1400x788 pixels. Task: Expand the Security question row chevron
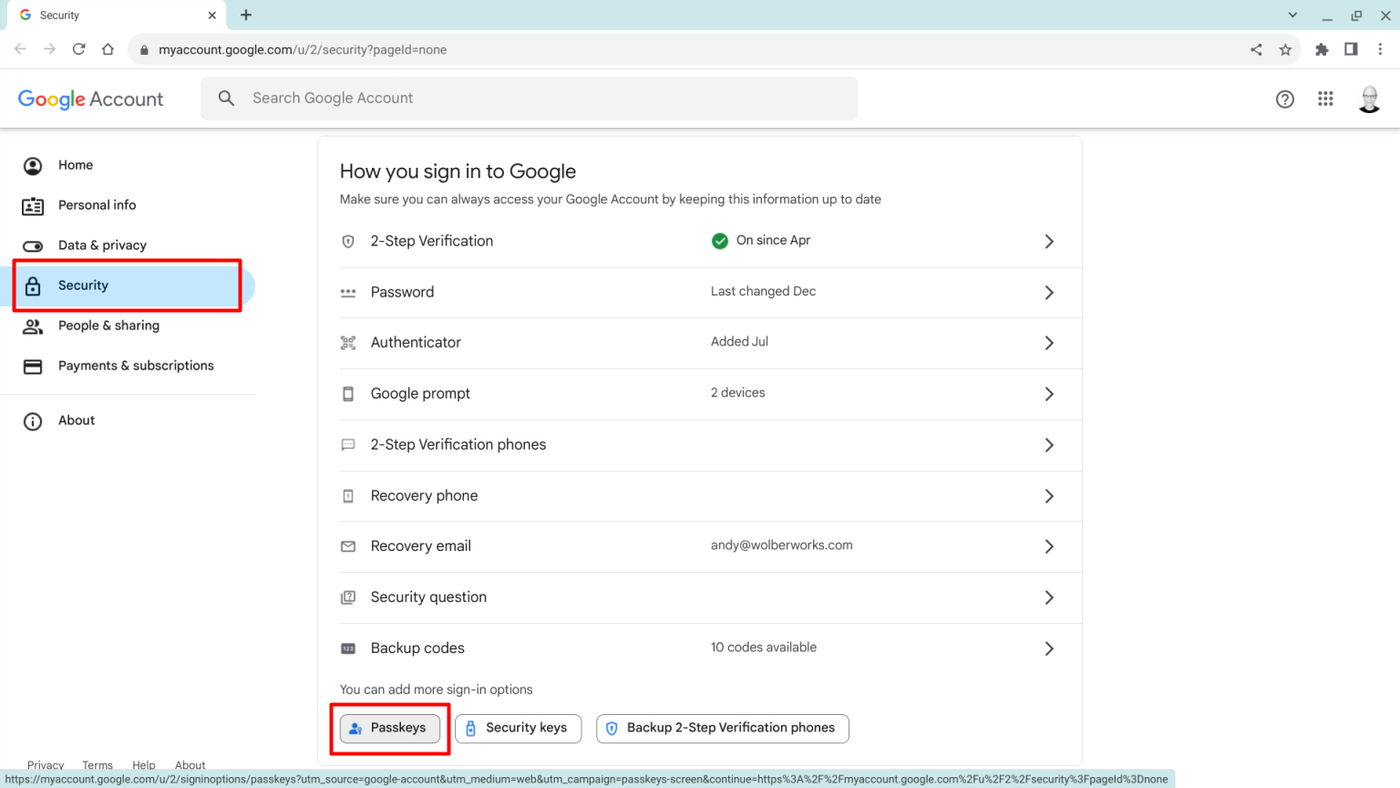(x=1049, y=597)
